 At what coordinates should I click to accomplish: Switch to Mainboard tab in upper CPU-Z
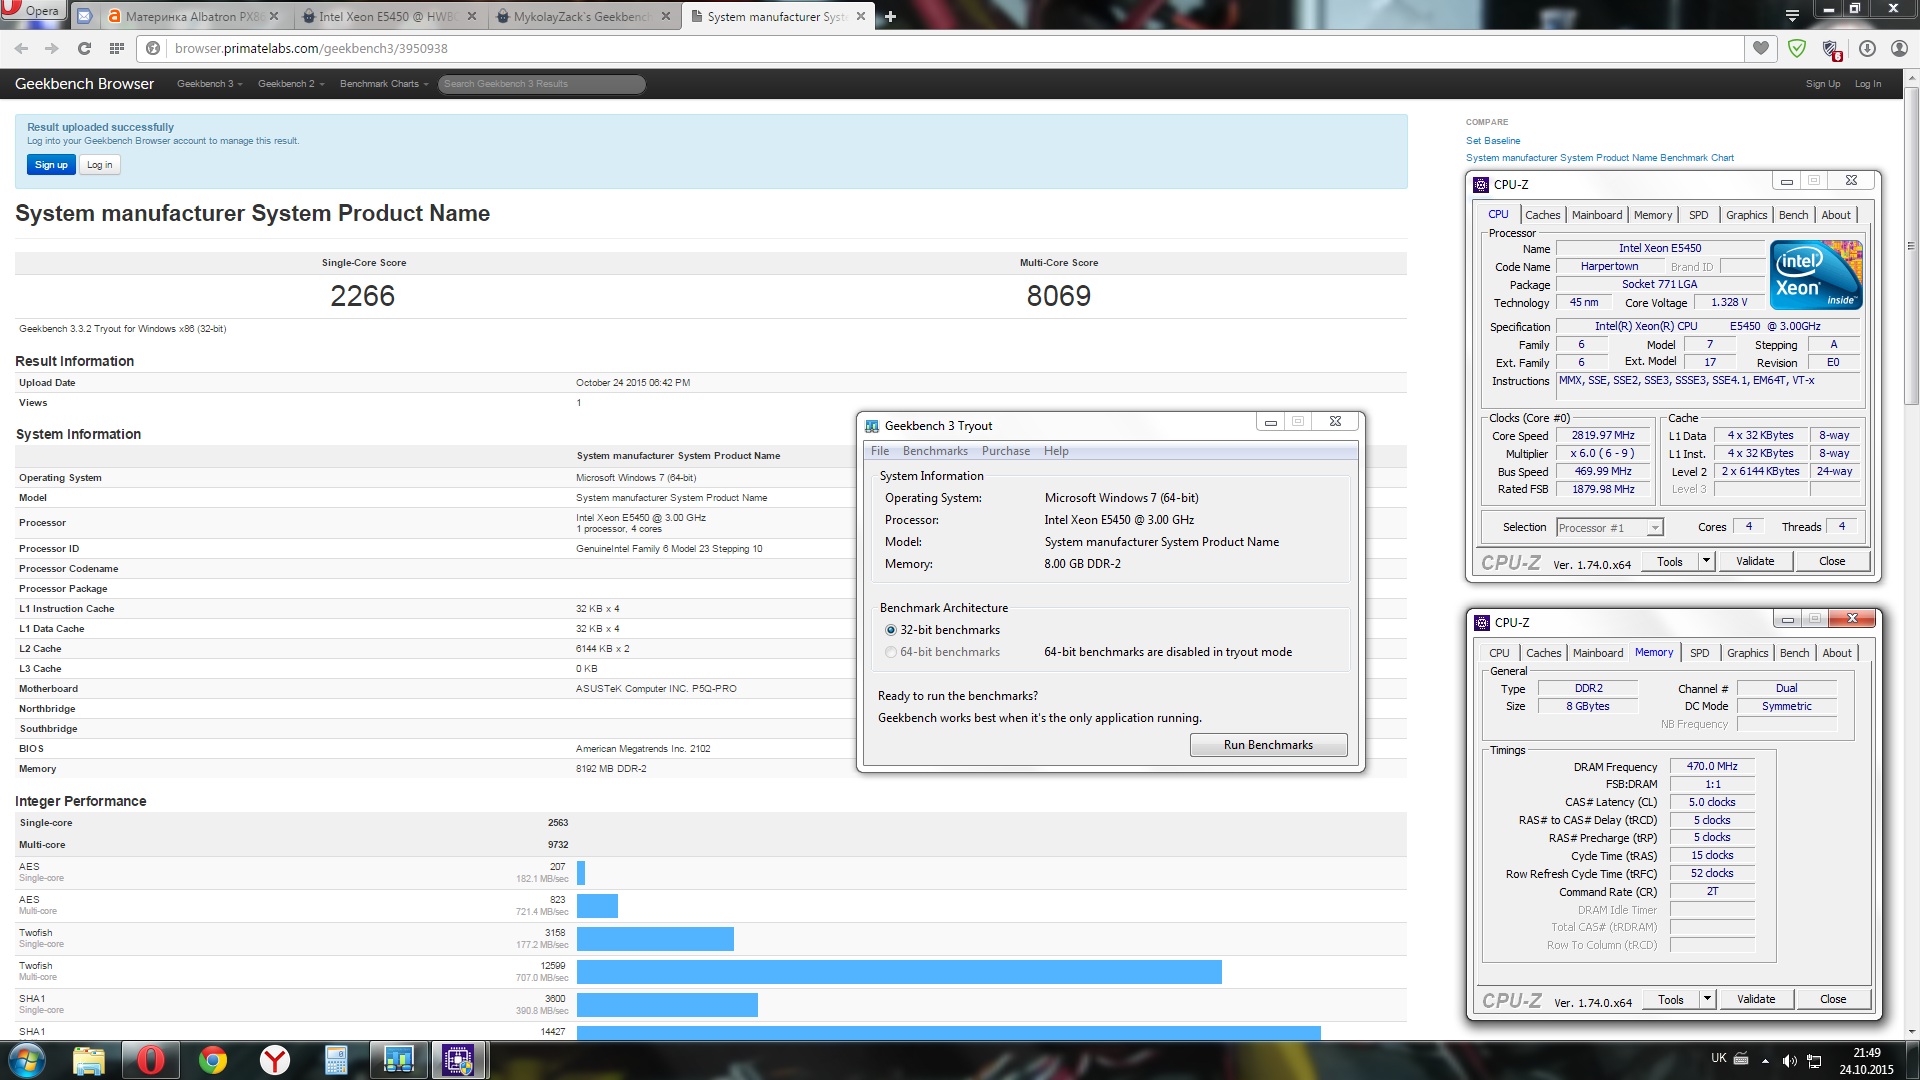1597,215
